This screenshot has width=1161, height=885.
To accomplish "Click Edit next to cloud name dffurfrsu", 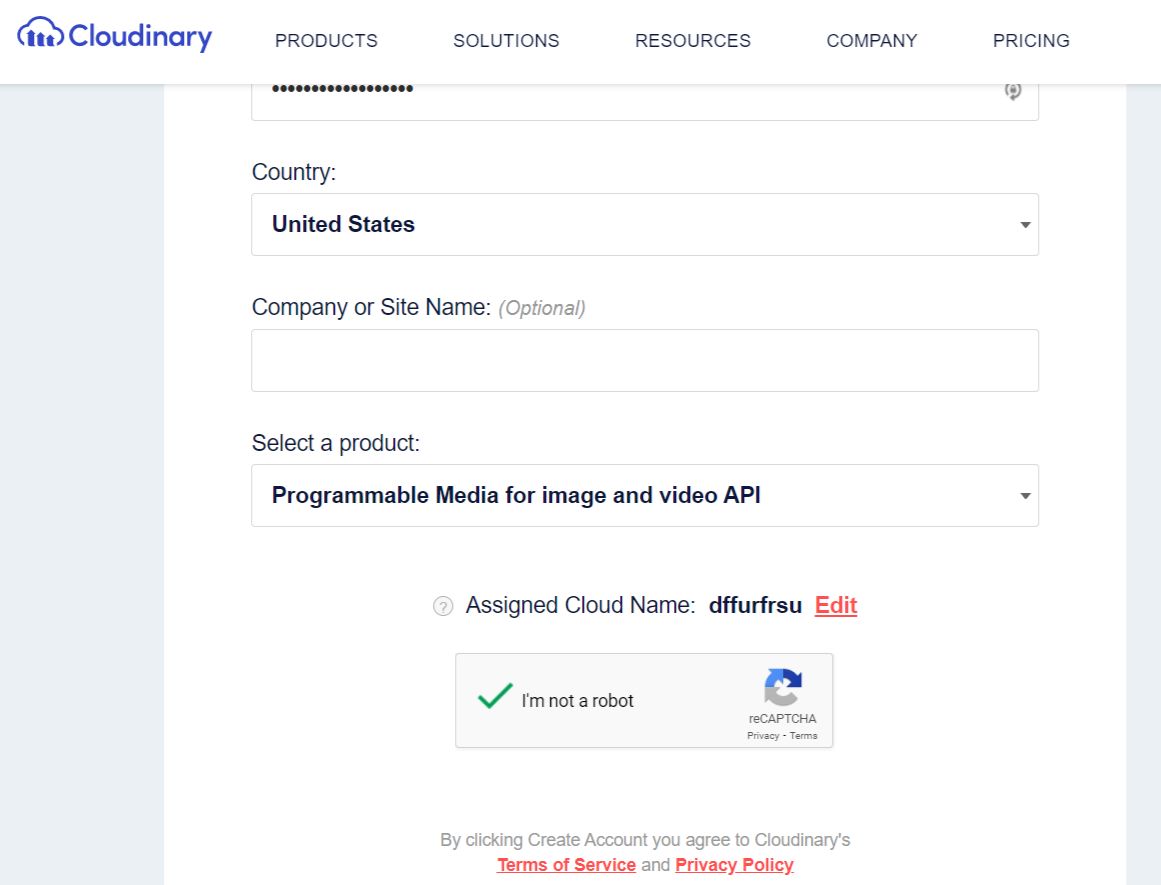I will (x=835, y=605).
